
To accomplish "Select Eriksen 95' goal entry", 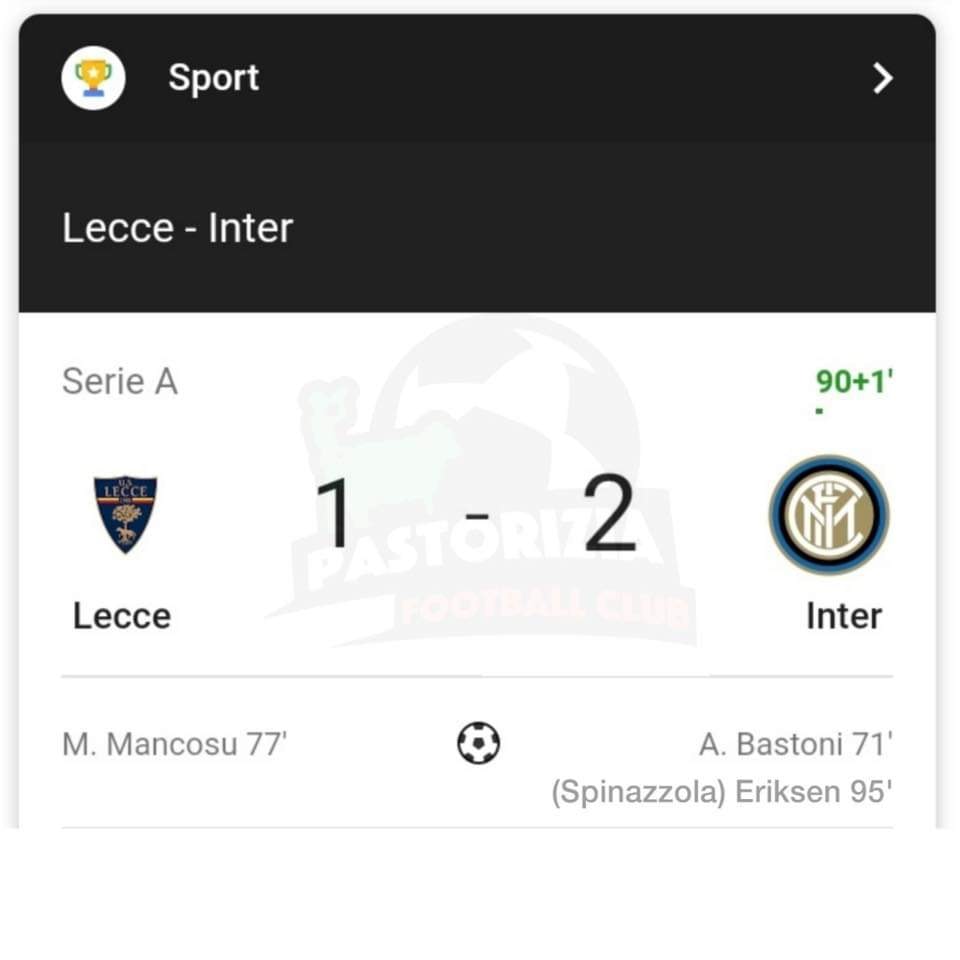I will [x=813, y=792].
